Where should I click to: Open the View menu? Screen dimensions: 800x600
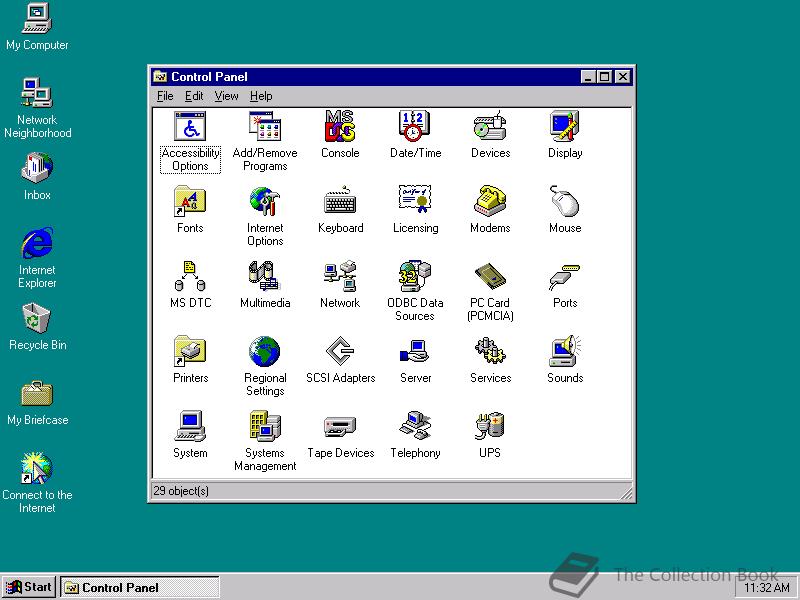pyautogui.click(x=226, y=96)
